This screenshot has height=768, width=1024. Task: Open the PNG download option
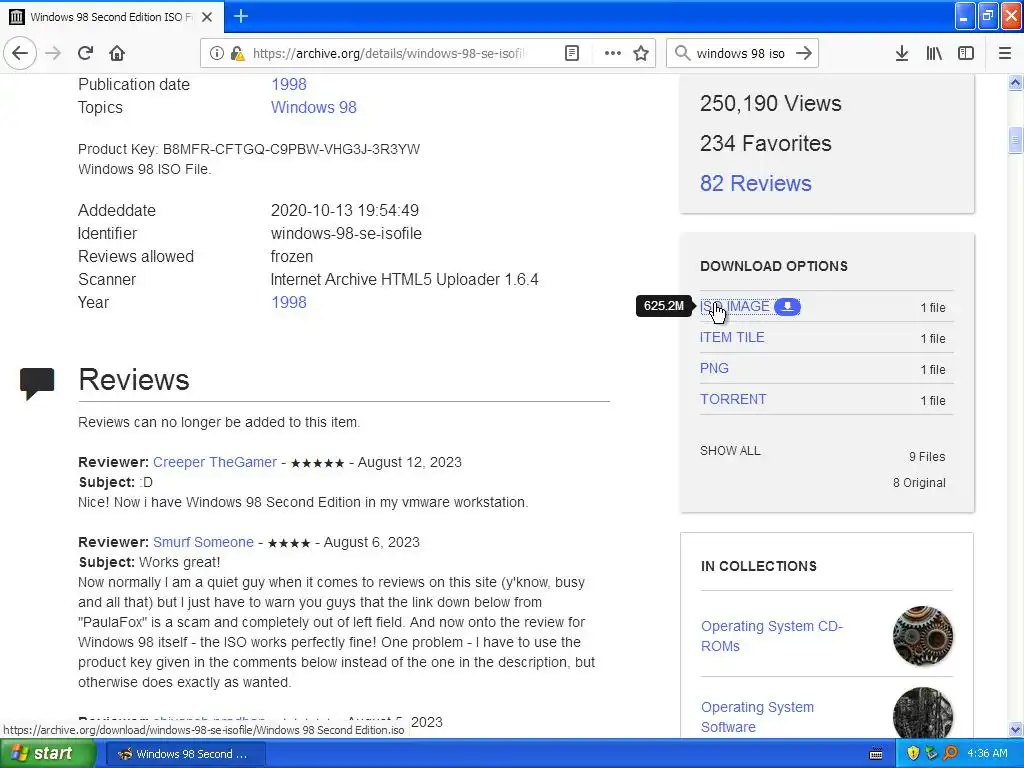tap(714, 368)
